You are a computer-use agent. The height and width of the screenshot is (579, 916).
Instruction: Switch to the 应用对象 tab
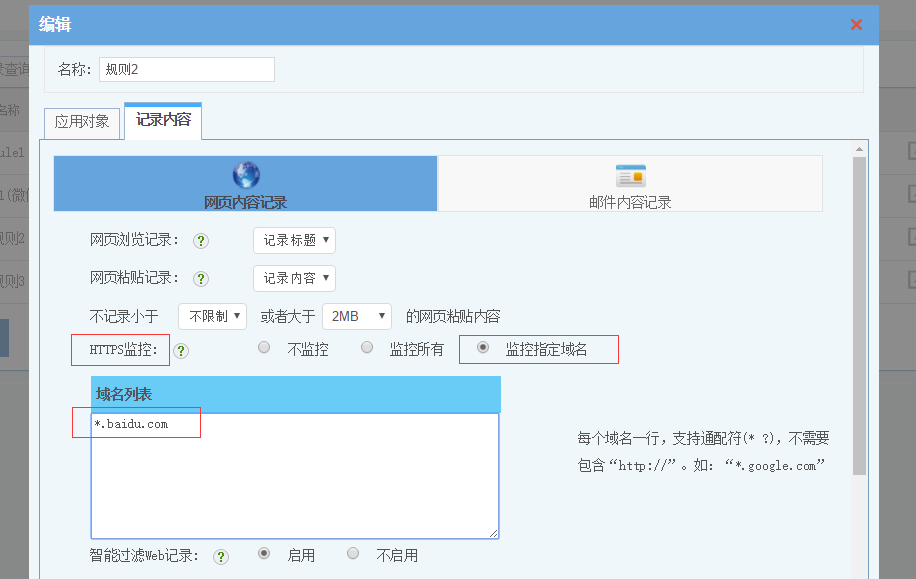coord(82,122)
